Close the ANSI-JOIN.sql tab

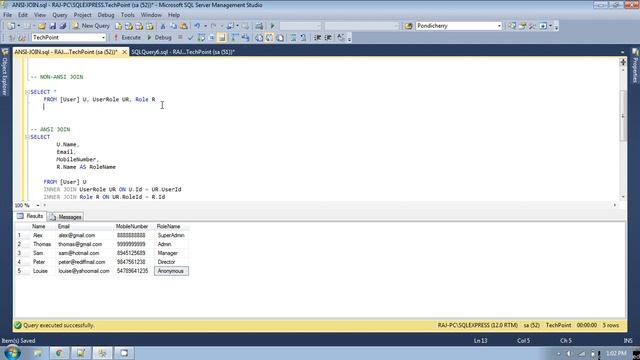pos(124,52)
